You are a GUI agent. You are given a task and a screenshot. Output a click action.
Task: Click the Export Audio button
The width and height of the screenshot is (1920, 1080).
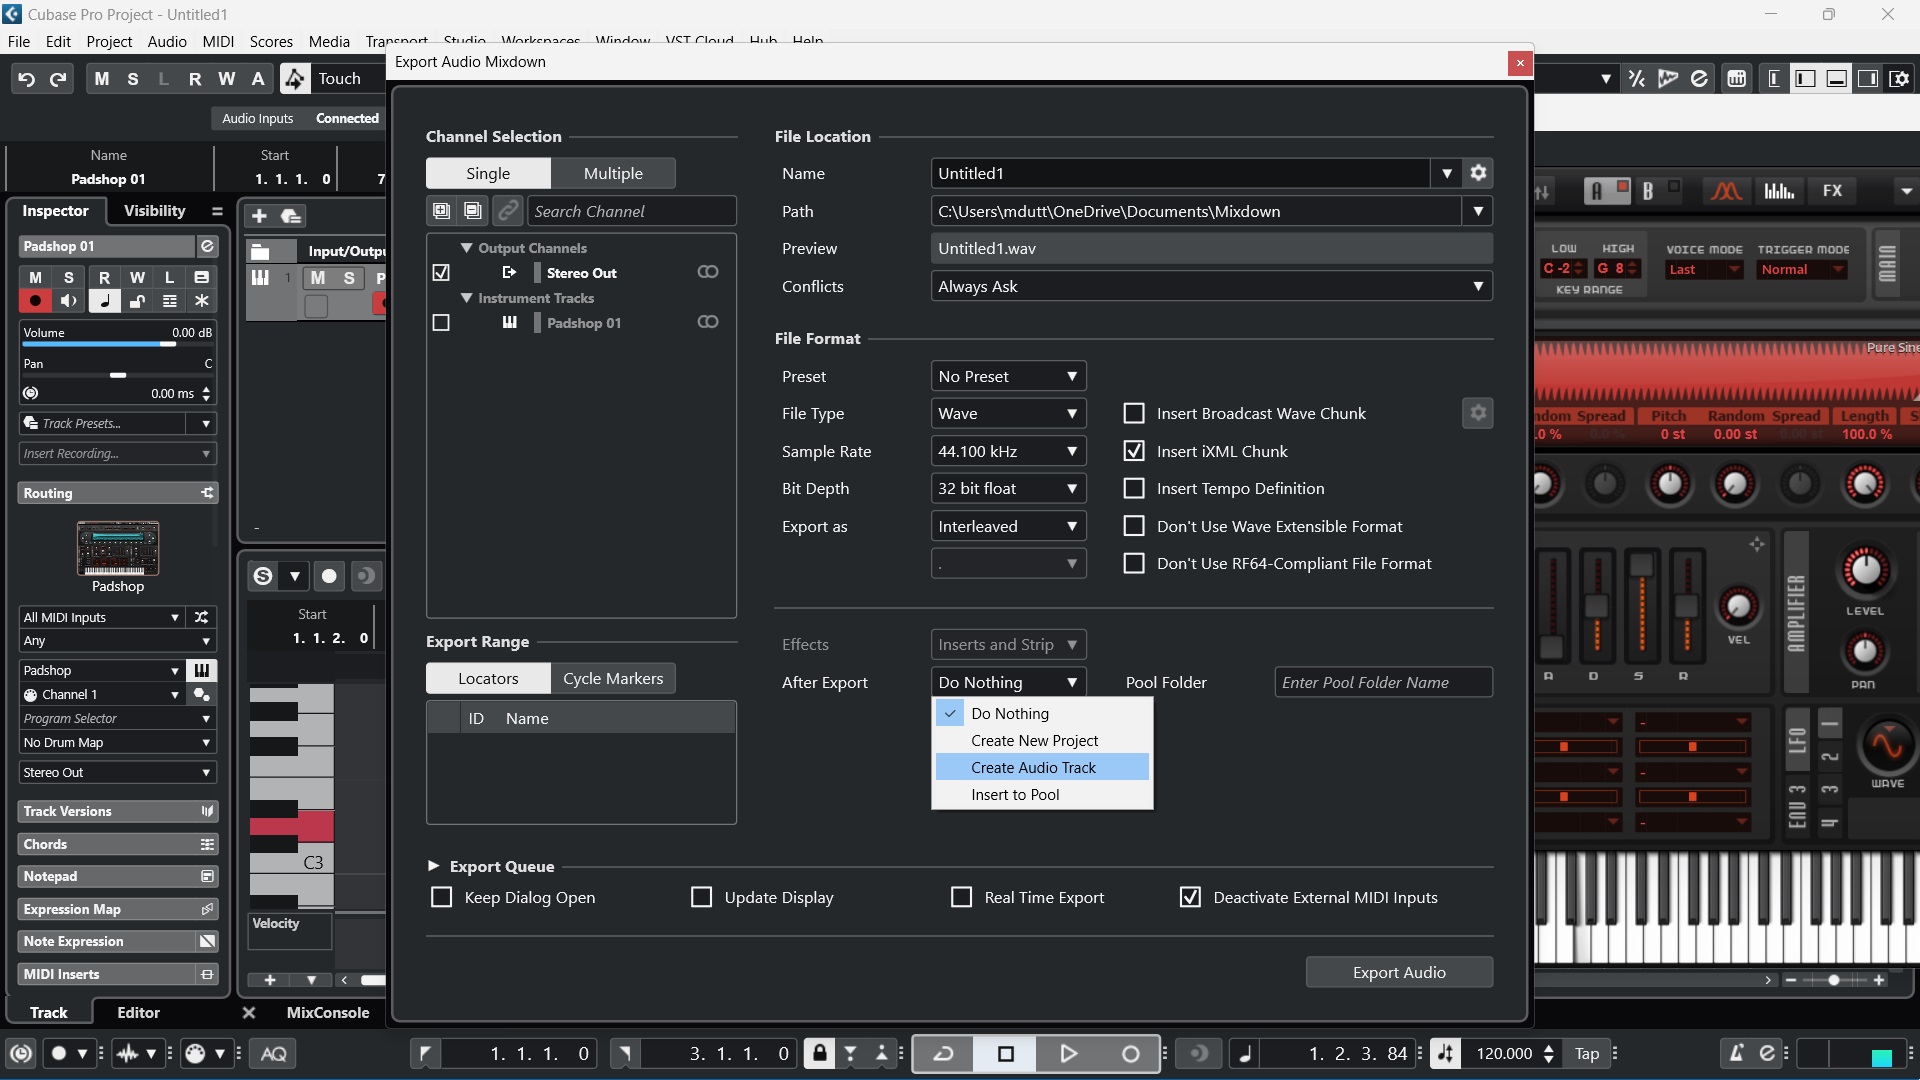point(1399,972)
